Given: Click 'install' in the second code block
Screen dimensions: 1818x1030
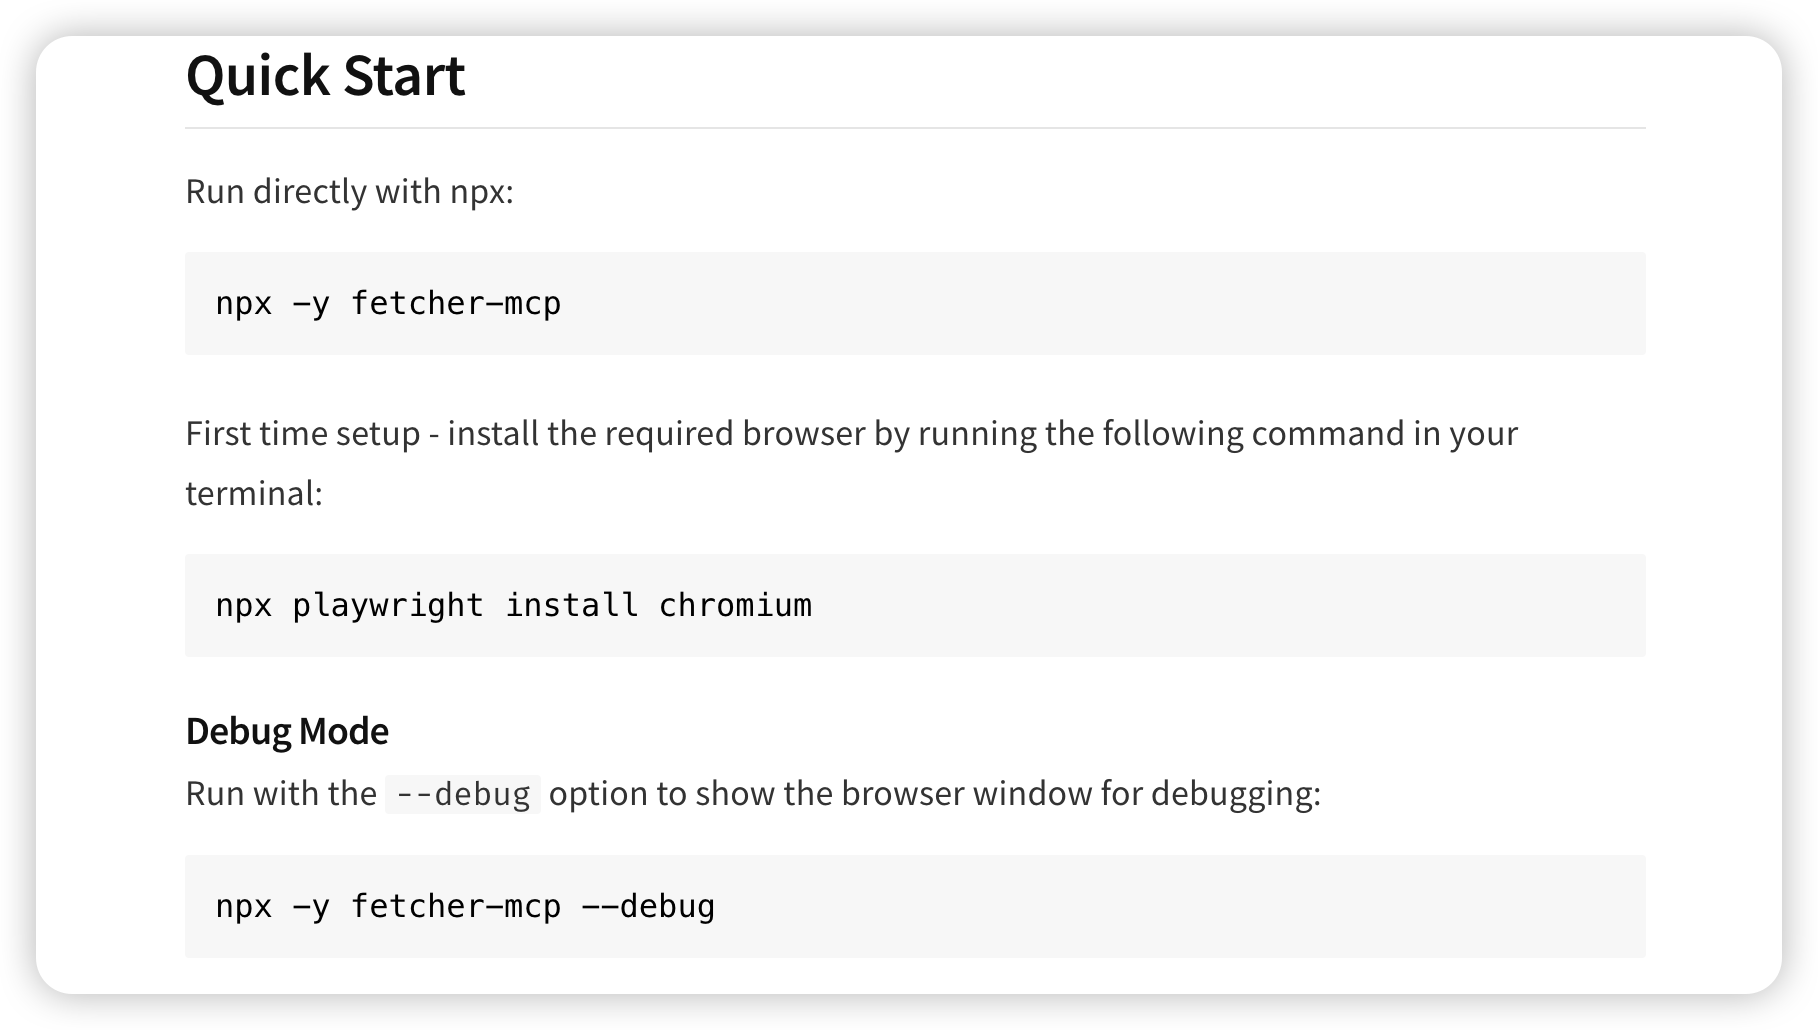Looking at the screenshot, I should click(572, 605).
